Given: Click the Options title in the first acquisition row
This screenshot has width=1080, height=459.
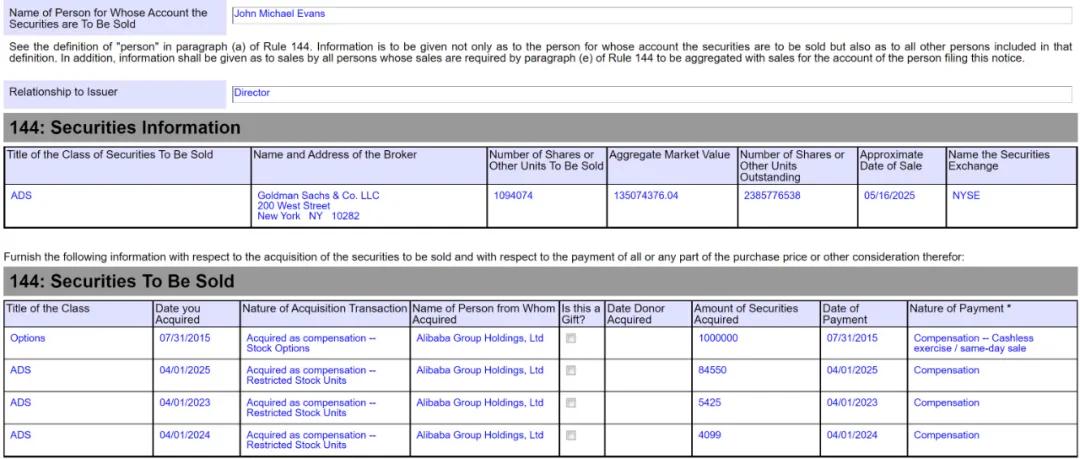Looking at the screenshot, I should [x=28, y=338].
